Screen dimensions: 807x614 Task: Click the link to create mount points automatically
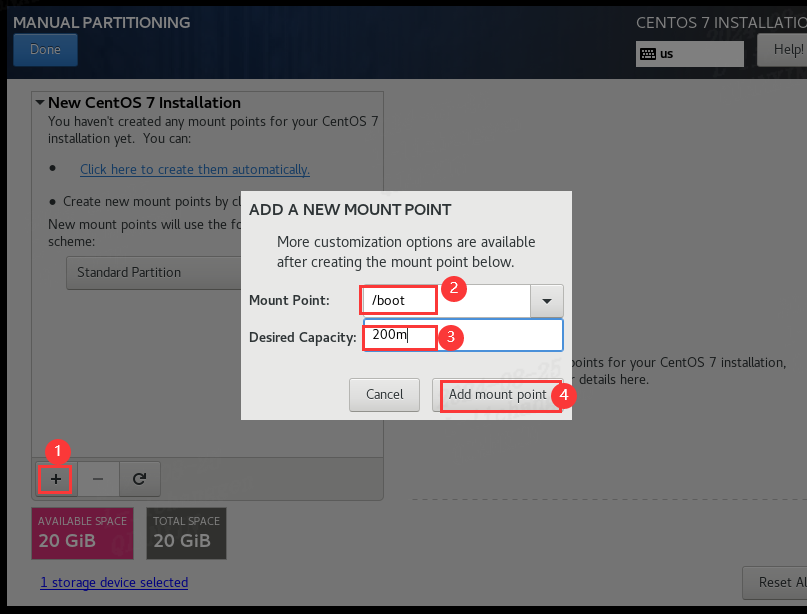195,170
